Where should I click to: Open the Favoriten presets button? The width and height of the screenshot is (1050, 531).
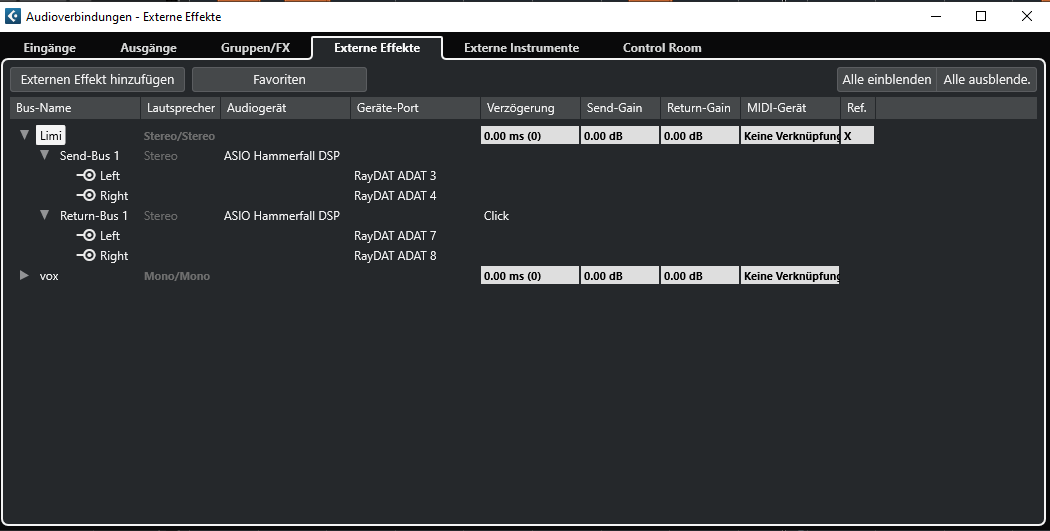coord(279,79)
